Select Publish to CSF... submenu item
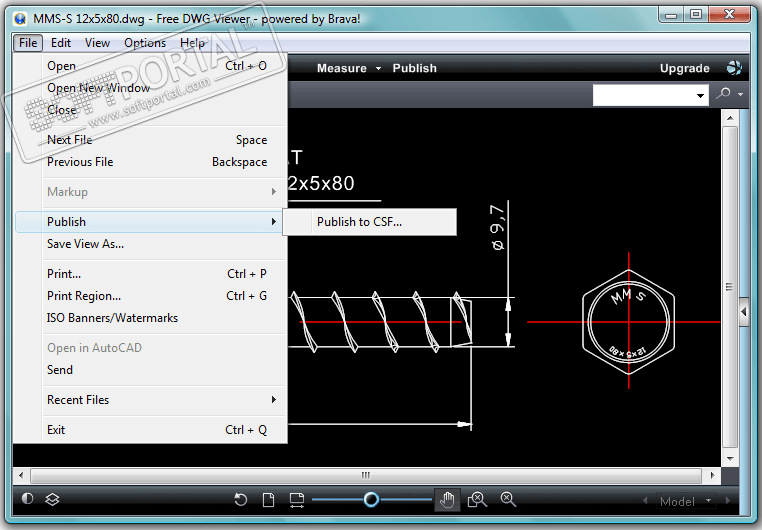 pos(370,222)
